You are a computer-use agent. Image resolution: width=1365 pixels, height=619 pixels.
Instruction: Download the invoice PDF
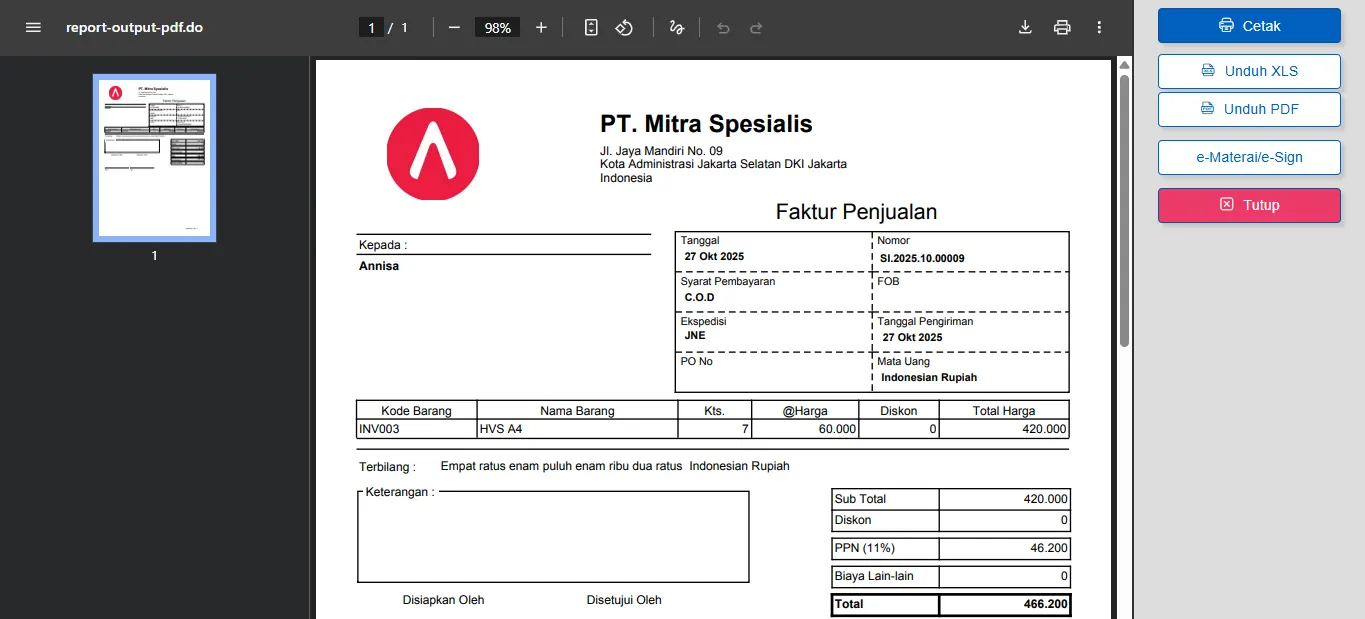[x=1024, y=27]
